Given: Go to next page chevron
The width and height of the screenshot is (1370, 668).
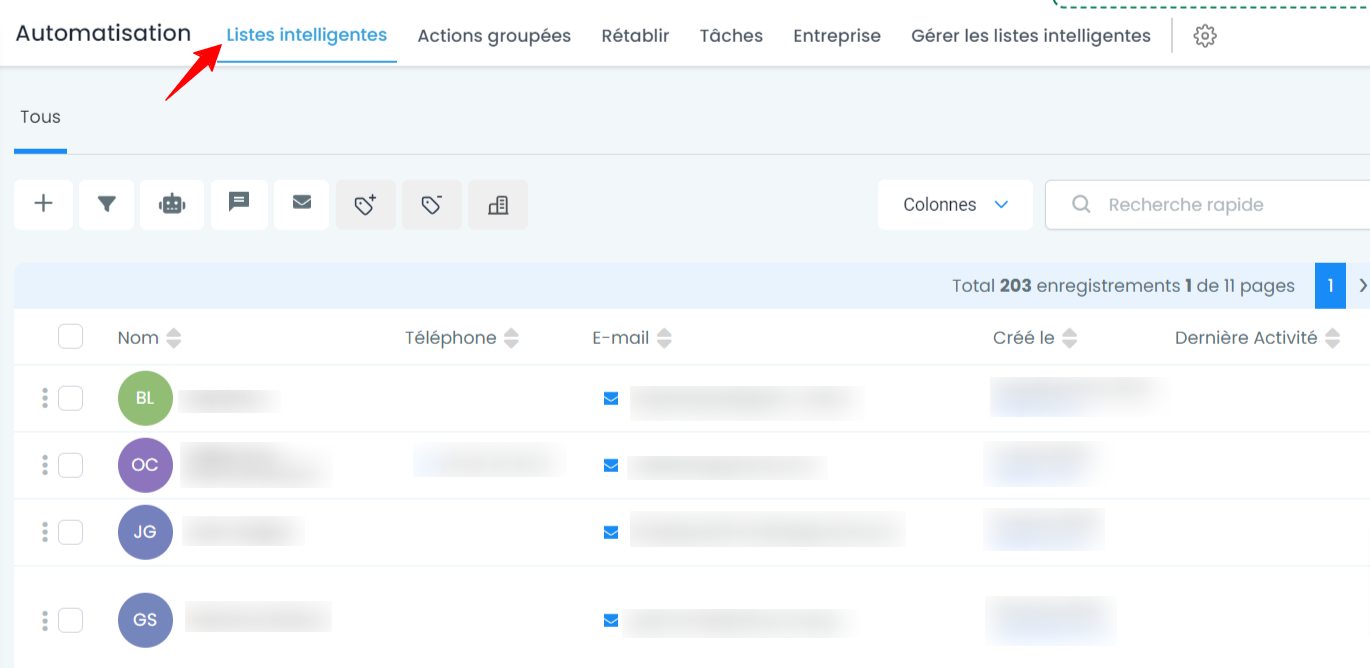Looking at the screenshot, I should [1362, 286].
